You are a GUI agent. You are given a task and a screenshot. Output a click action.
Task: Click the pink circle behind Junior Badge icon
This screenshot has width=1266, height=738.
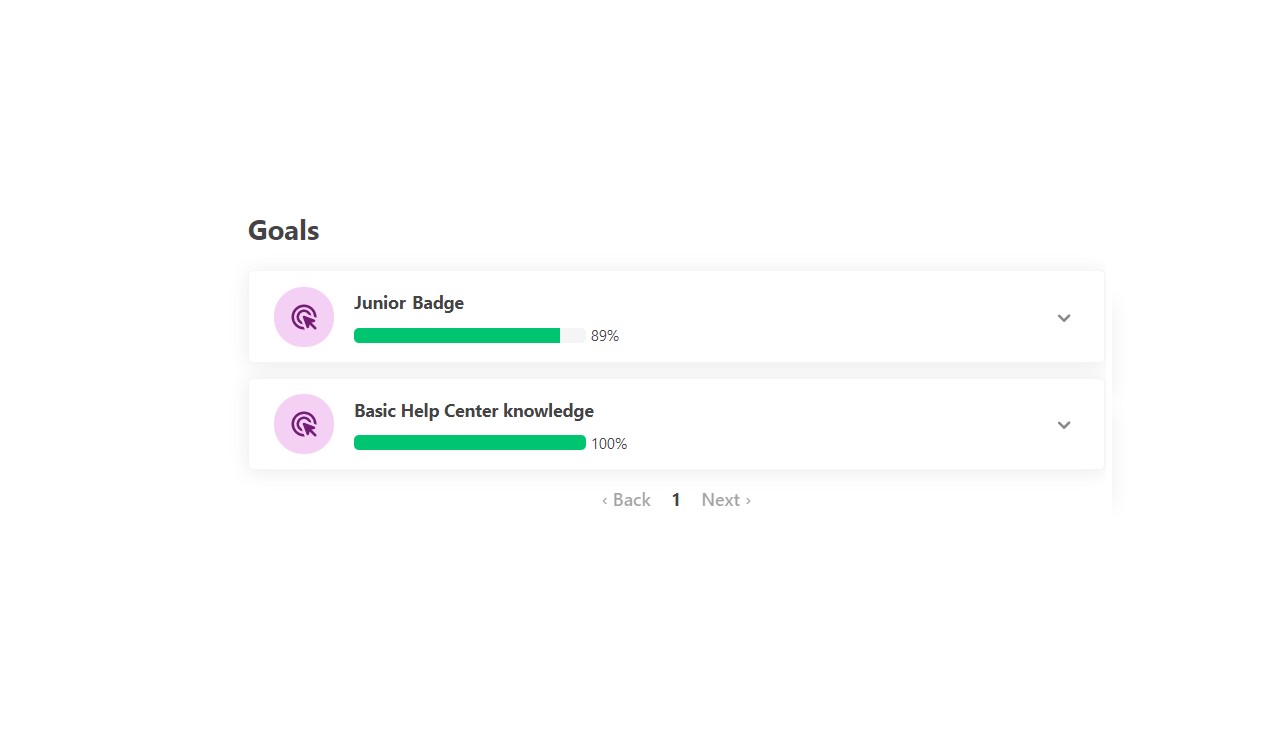click(x=304, y=317)
